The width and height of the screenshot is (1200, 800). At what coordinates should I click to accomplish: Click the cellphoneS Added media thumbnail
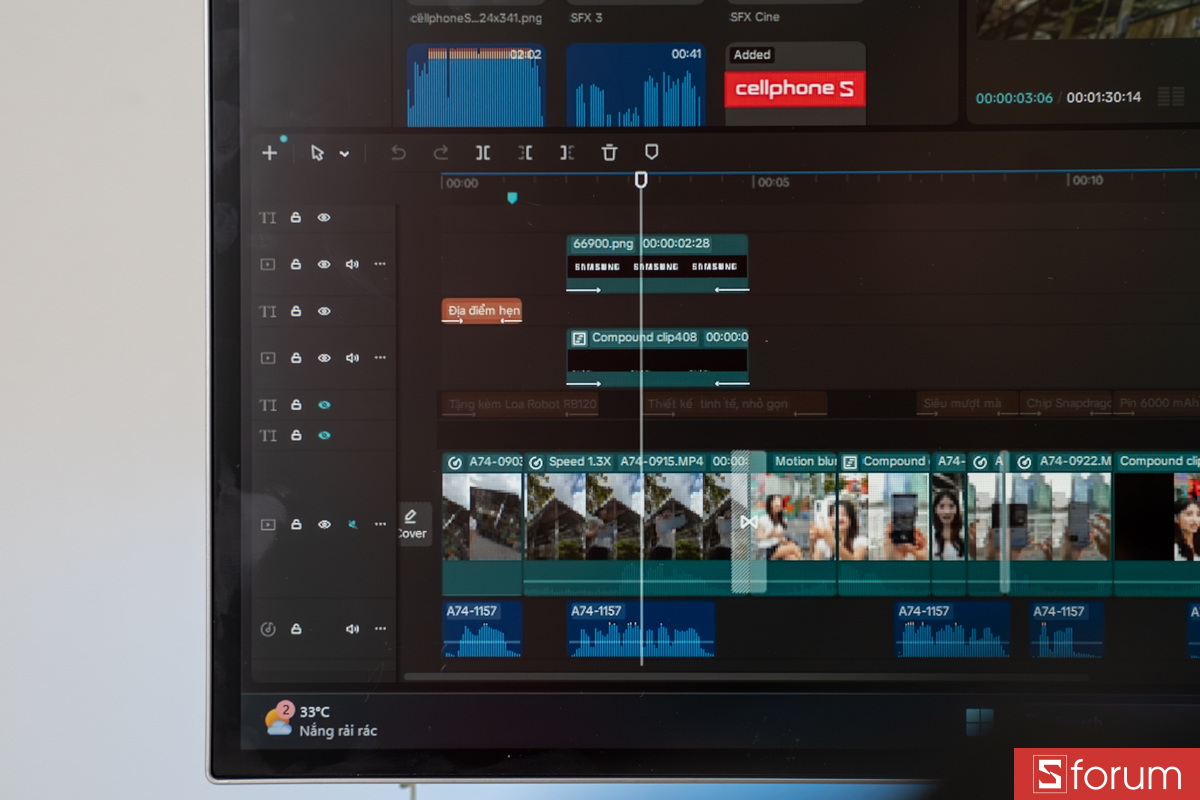(x=795, y=89)
